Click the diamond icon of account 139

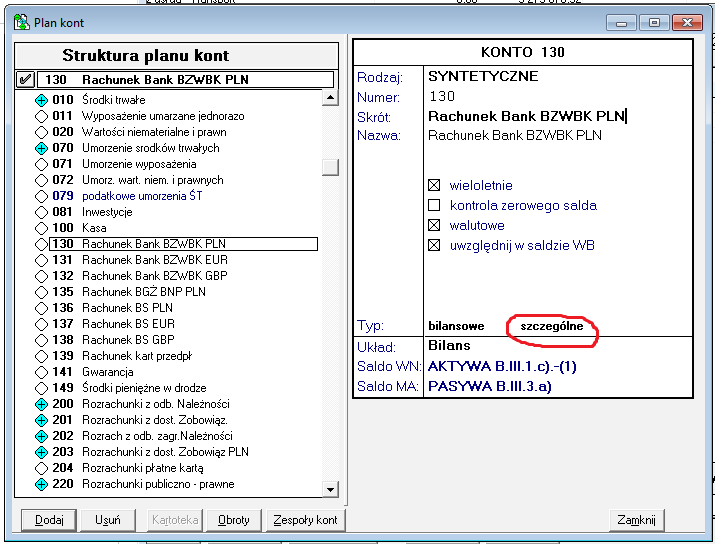click(41, 356)
